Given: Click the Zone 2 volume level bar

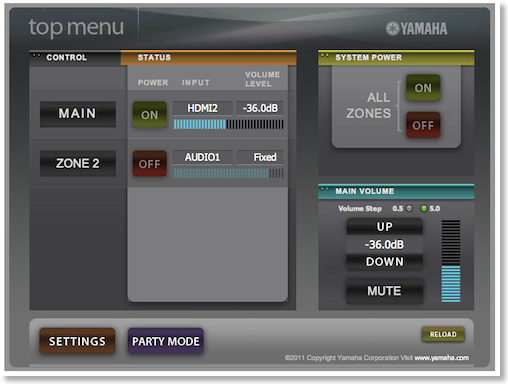Looking at the screenshot, I should tap(228, 173).
